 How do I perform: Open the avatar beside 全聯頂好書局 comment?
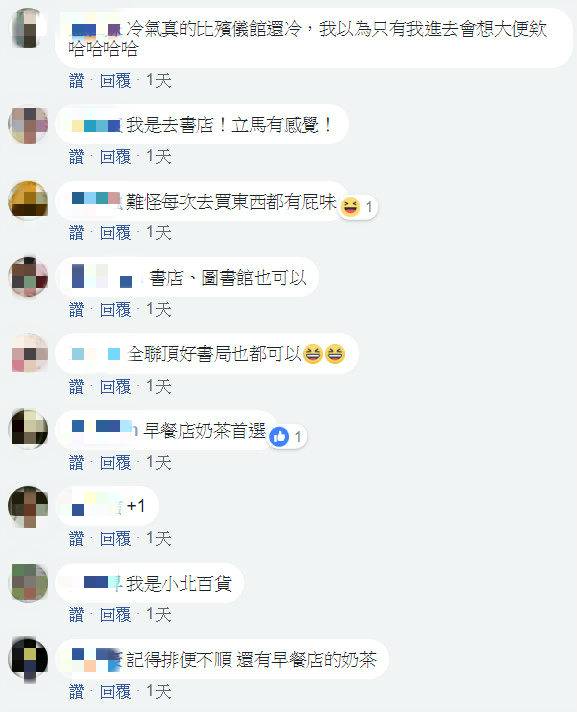28,353
